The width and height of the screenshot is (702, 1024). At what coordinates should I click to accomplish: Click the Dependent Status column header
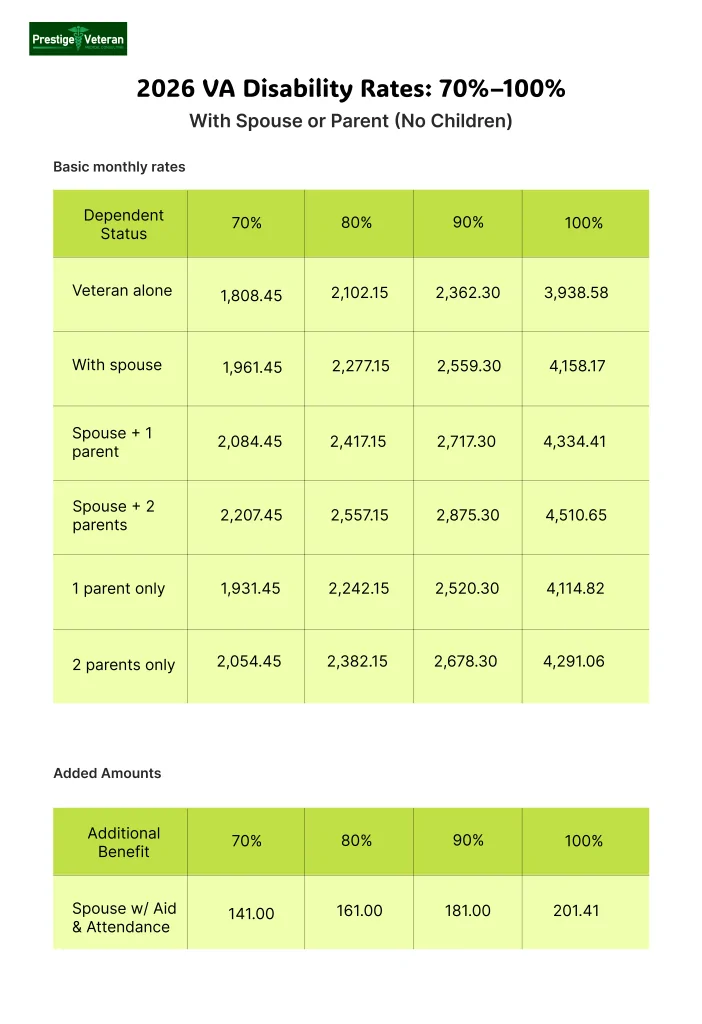pos(124,224)
